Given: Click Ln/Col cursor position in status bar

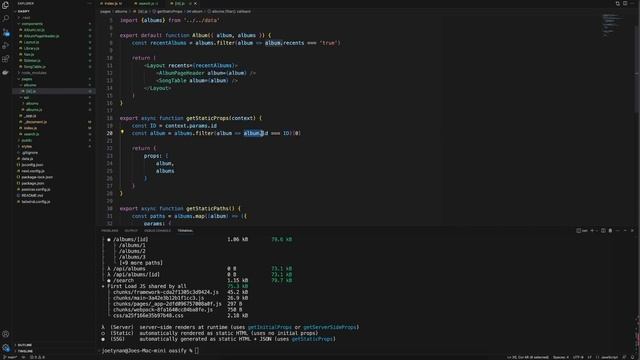Looking at the screenshot, I should pos(527,357).
